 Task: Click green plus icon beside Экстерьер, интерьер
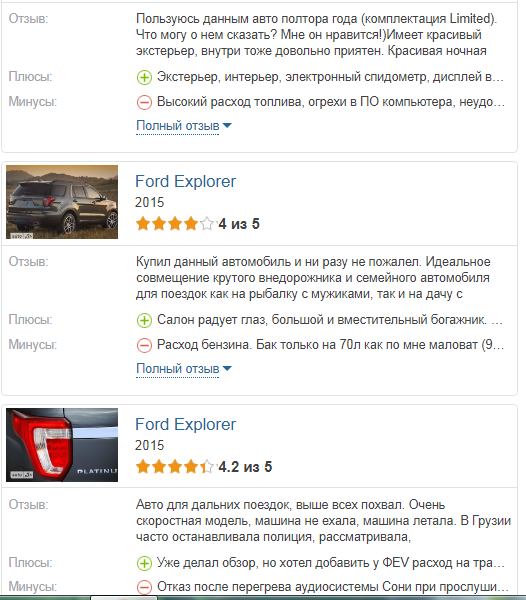point(144,78)
